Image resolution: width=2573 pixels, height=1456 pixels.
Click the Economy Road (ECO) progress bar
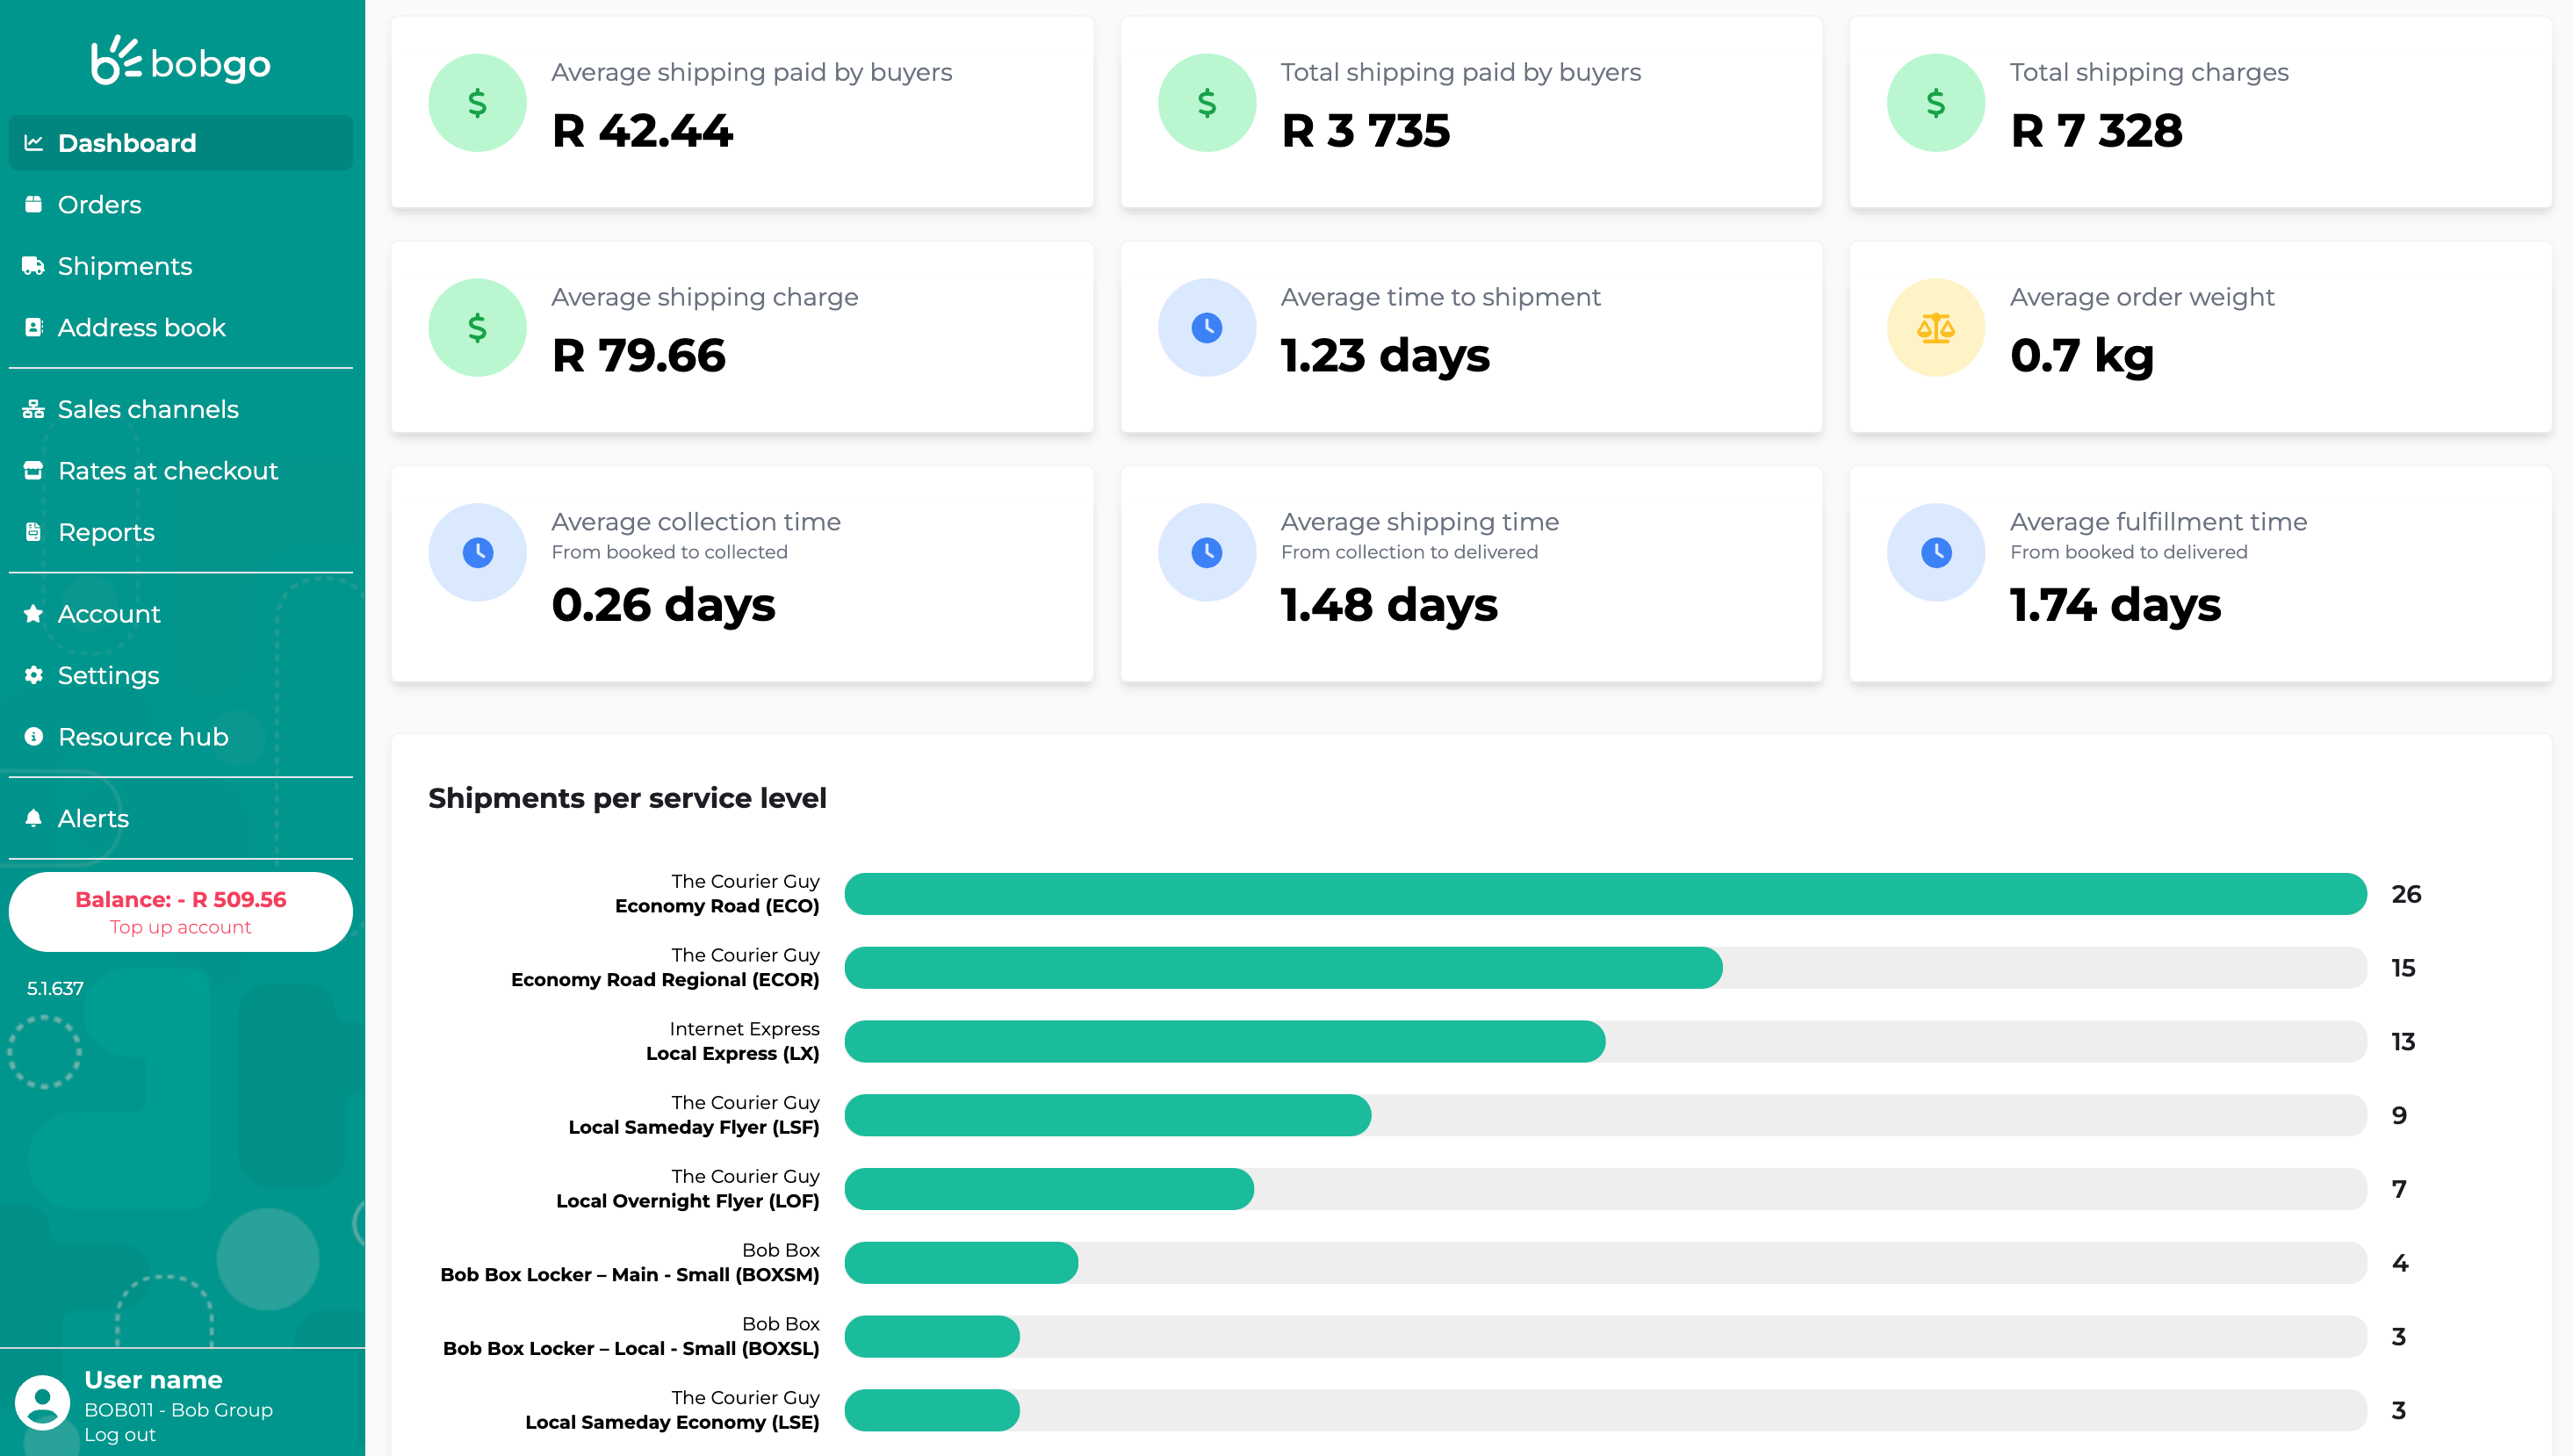1606,894
